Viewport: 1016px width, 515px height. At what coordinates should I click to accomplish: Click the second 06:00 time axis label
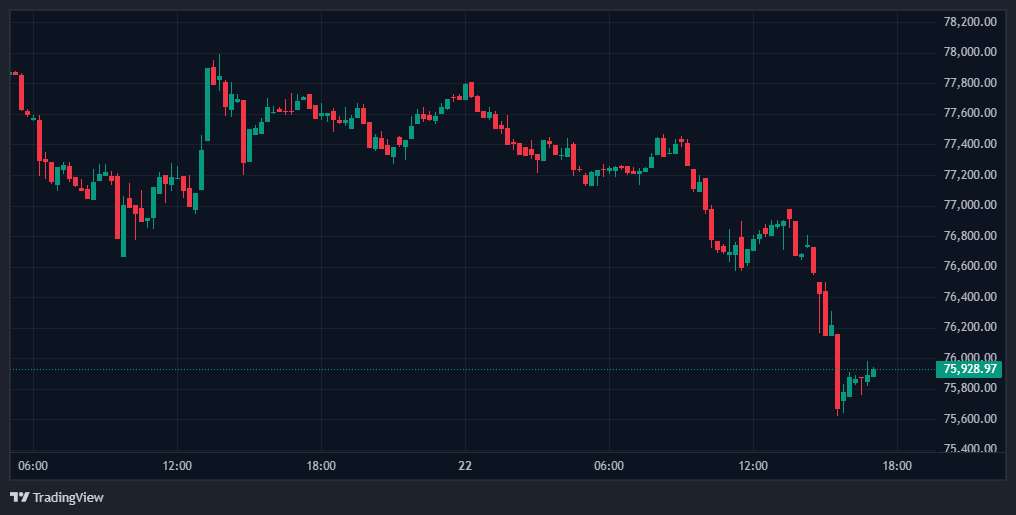click(x=609, y=466)
